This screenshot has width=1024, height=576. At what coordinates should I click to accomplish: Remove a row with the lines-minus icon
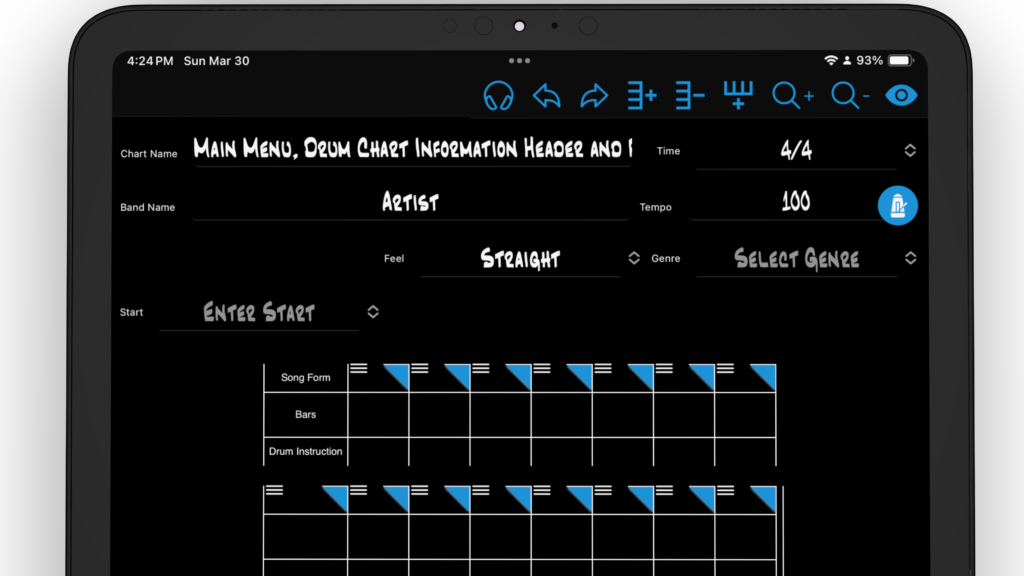click(690, 96)
